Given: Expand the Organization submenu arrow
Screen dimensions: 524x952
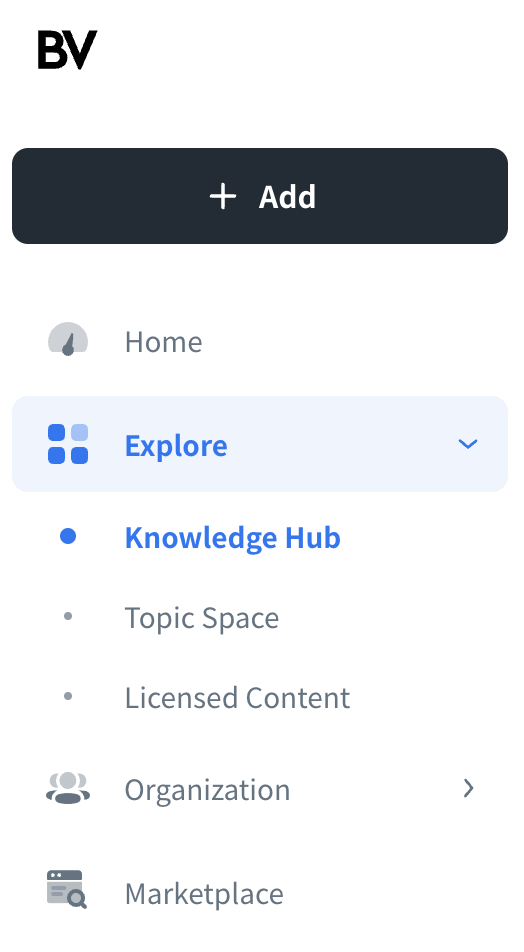Looking at the screenshot, I should (468, 788).
